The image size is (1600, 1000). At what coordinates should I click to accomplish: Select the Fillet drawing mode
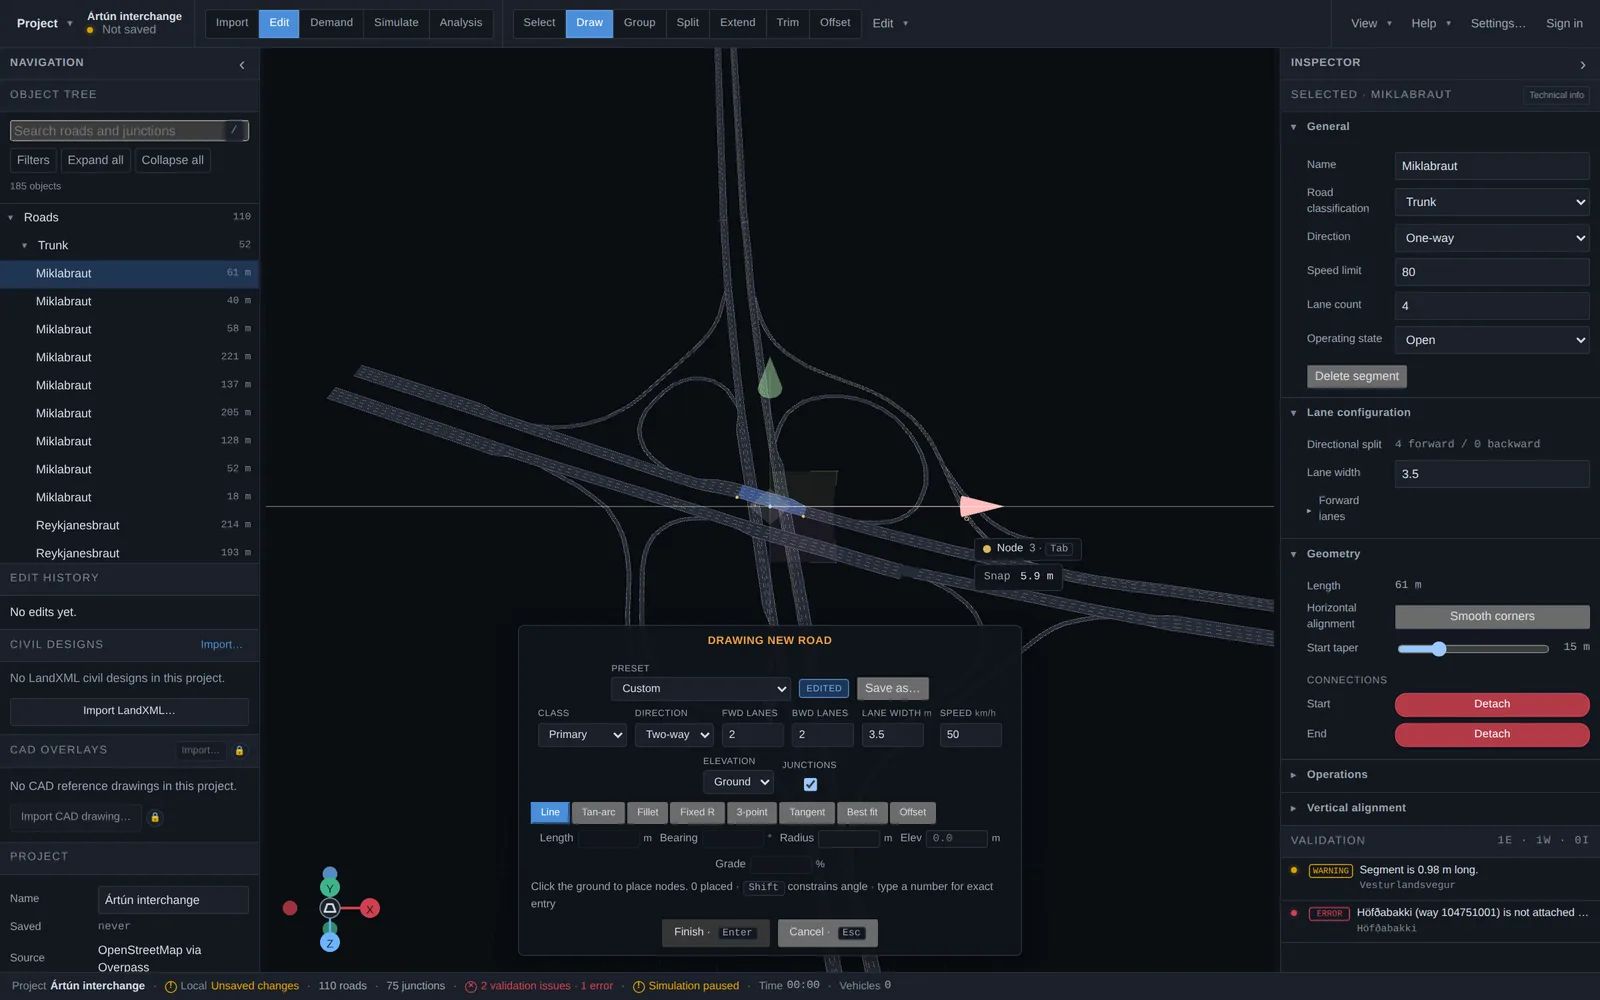(x=648, y=813)
